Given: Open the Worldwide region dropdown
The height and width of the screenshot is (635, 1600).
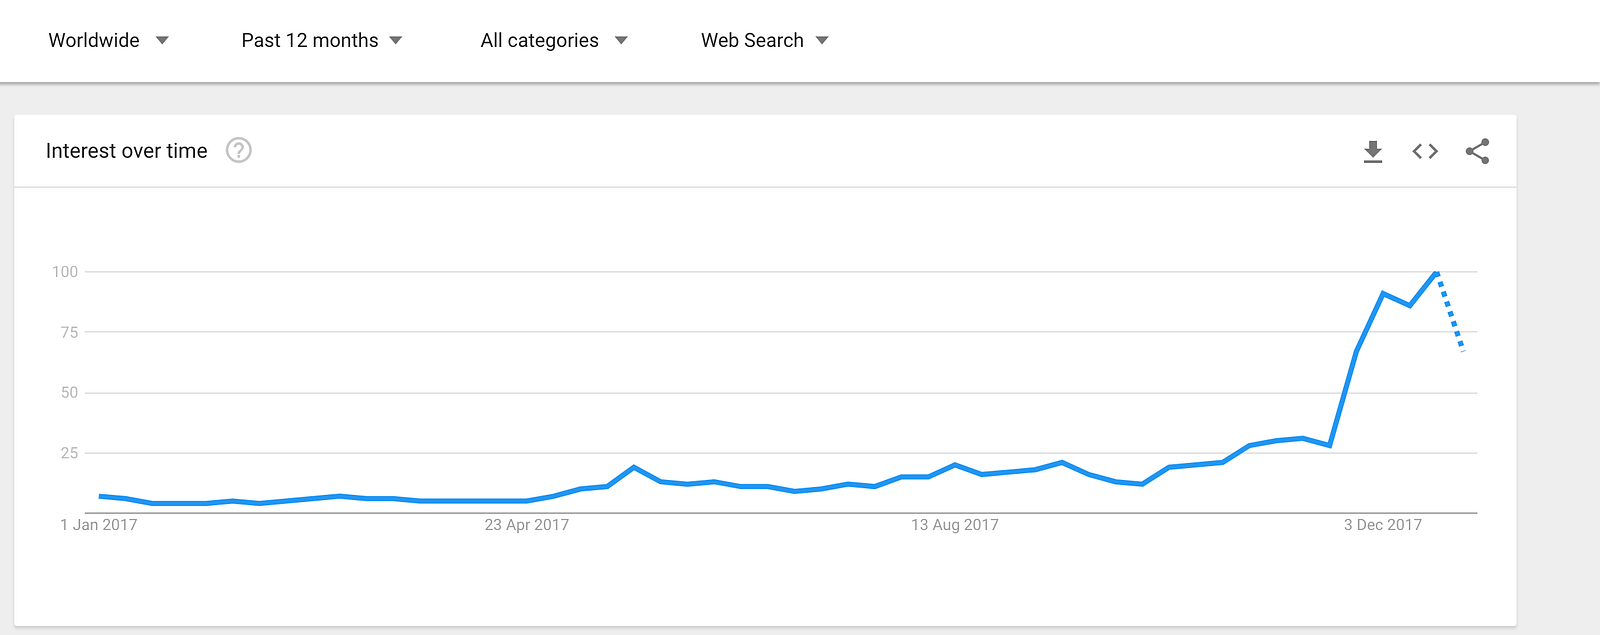Looking at the screenshot, I should [94, 40].
